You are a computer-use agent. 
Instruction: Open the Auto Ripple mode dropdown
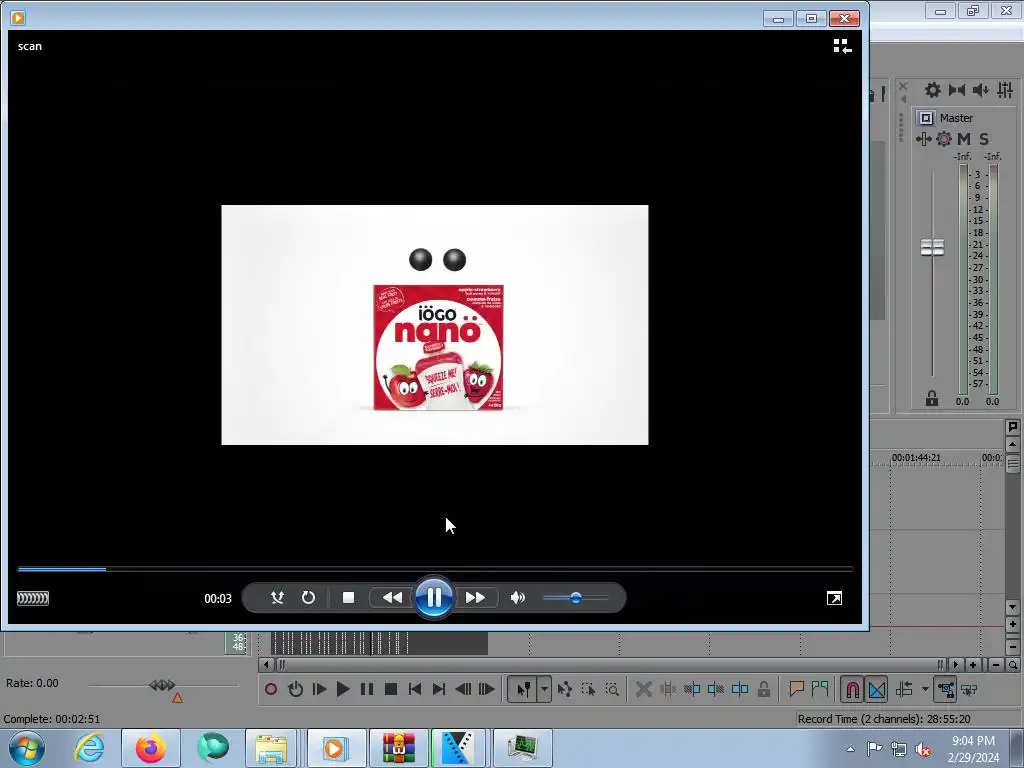coord(925,689)
